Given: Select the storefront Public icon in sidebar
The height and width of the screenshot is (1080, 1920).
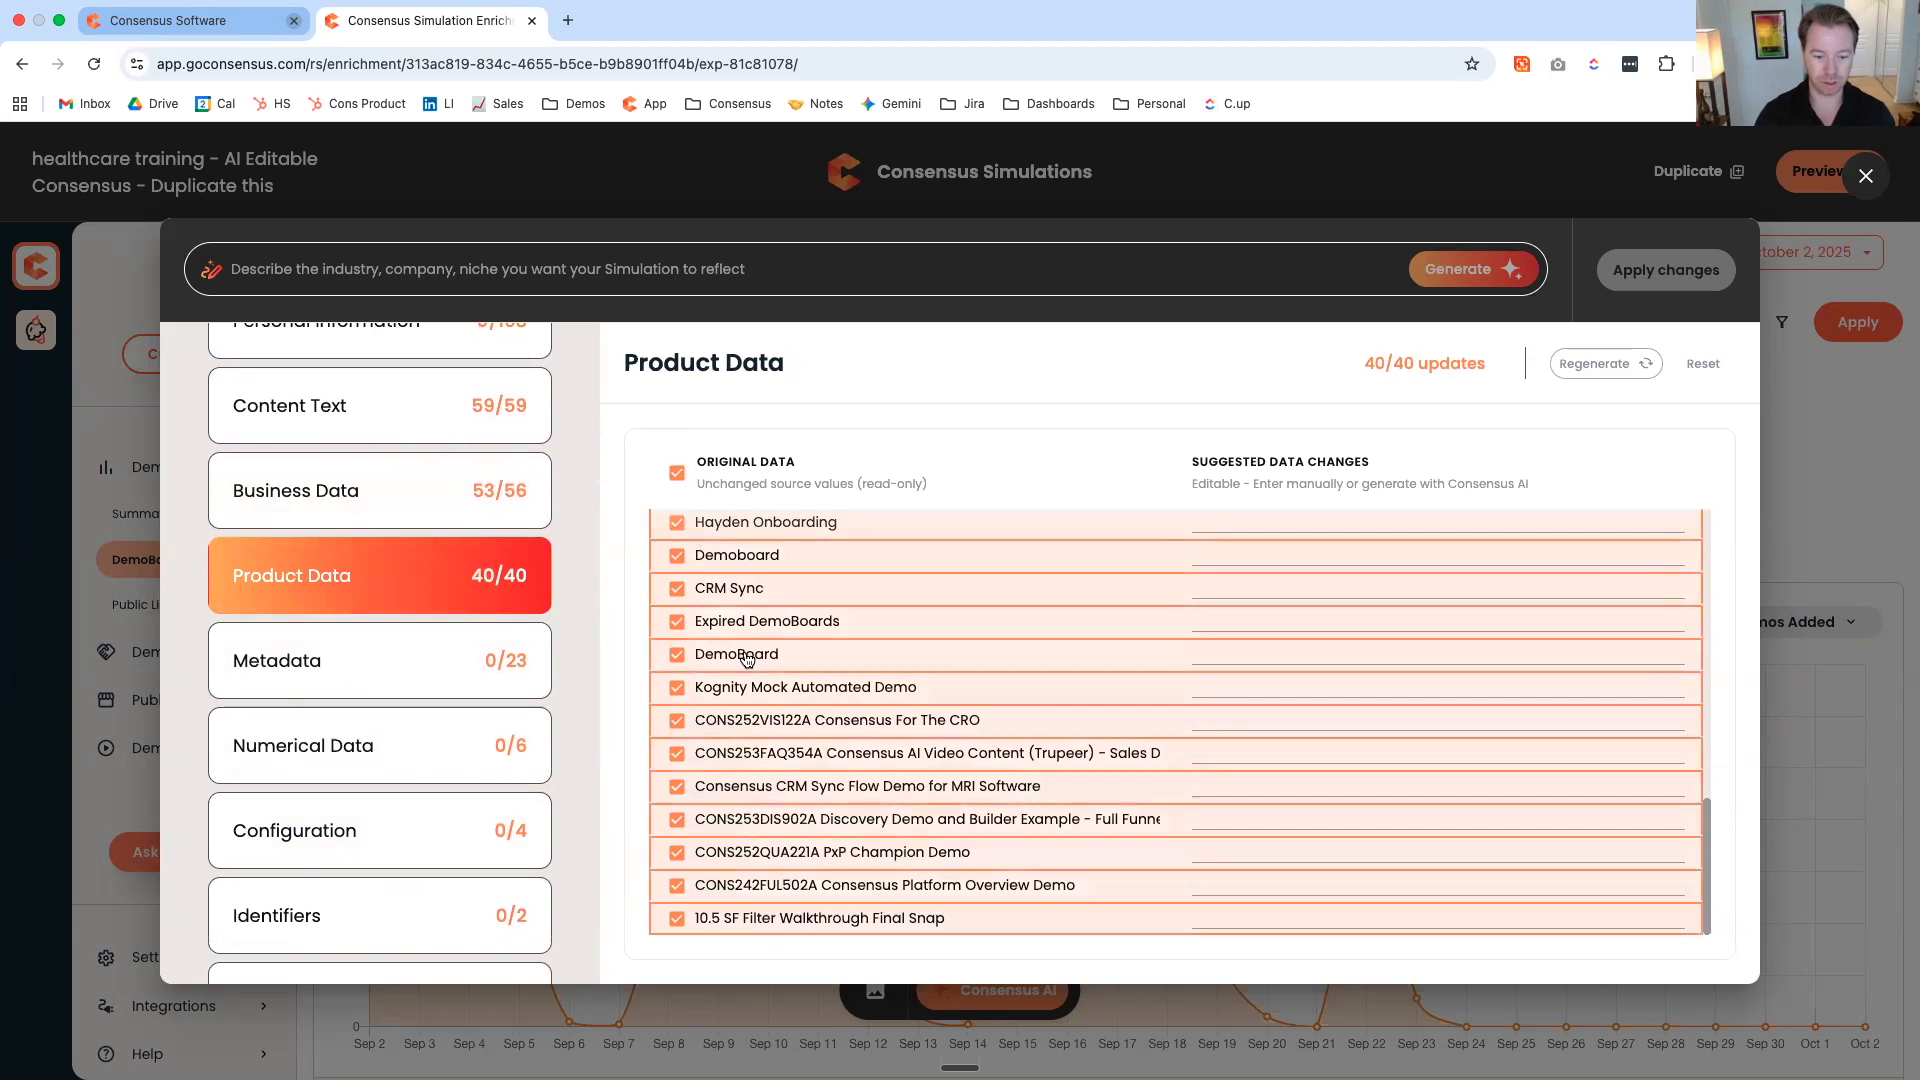Looking at the screenshot, I should pyautogui.click(x=106, y=700).
